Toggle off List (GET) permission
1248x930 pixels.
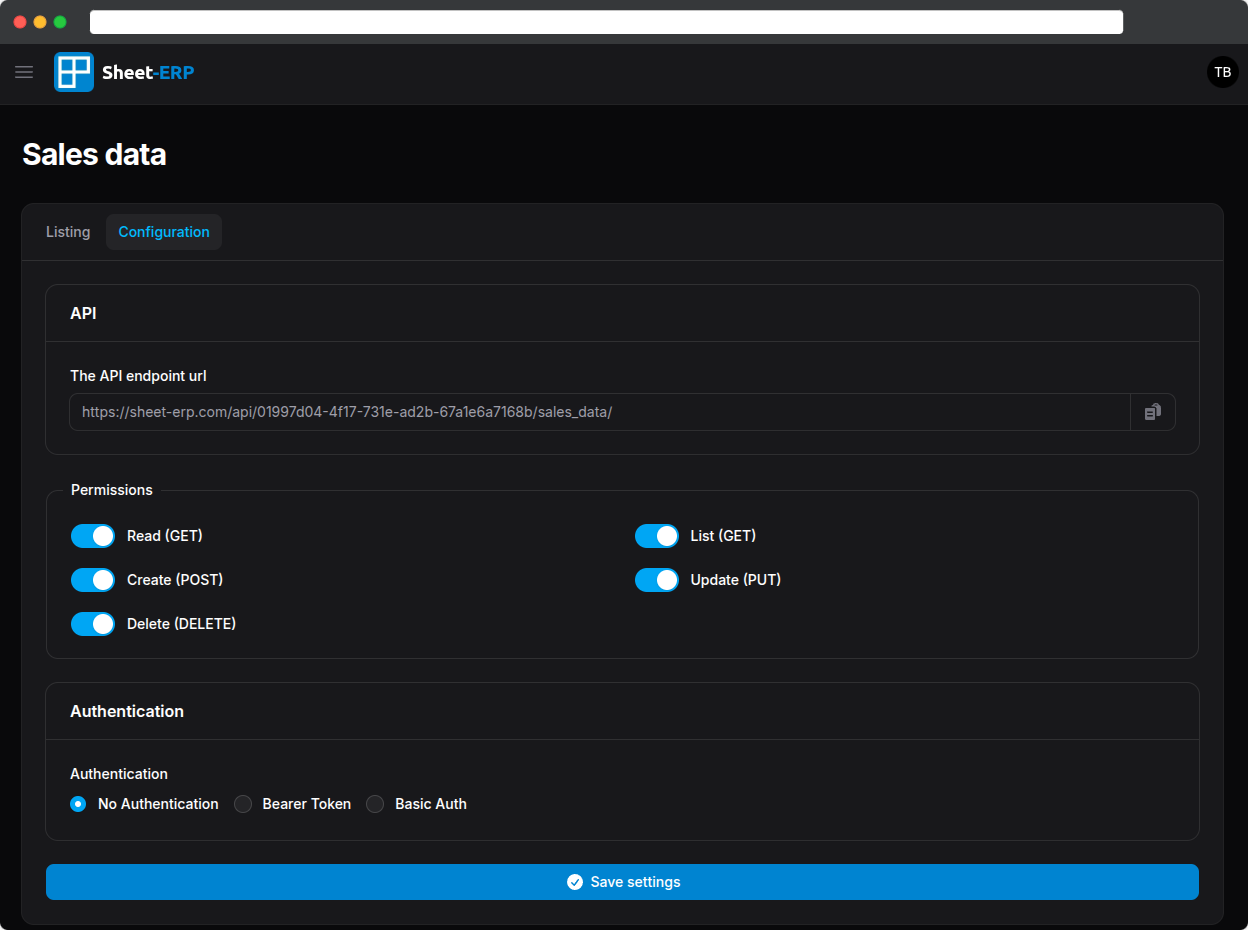[657, 536]
